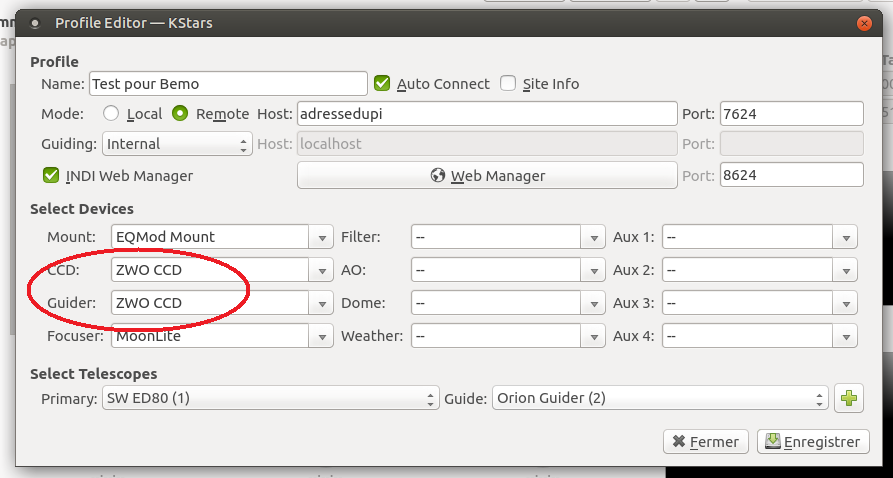Toggle the Auto Connect checkbox
The height and width of the screenshot is (478, 893).
point(382,84)
